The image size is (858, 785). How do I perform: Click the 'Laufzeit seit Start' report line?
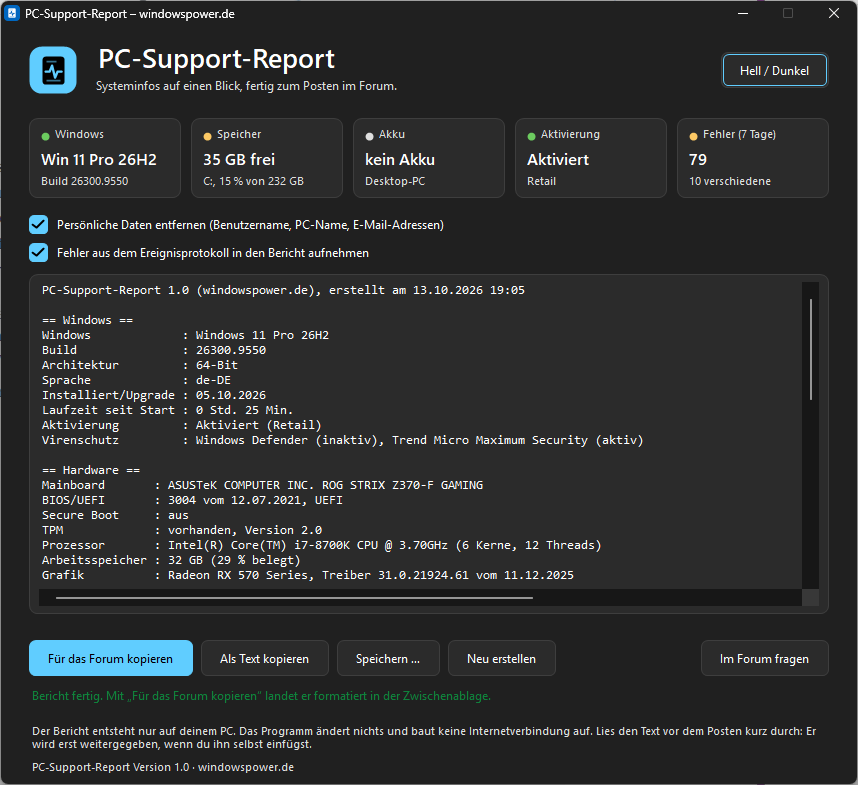167,410
